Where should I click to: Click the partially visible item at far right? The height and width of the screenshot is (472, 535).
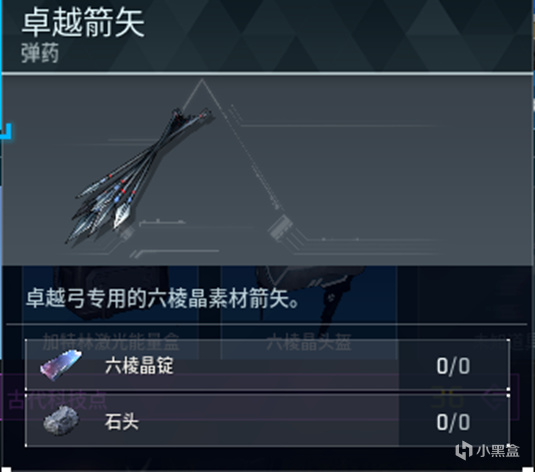click(x=505, y=341)
